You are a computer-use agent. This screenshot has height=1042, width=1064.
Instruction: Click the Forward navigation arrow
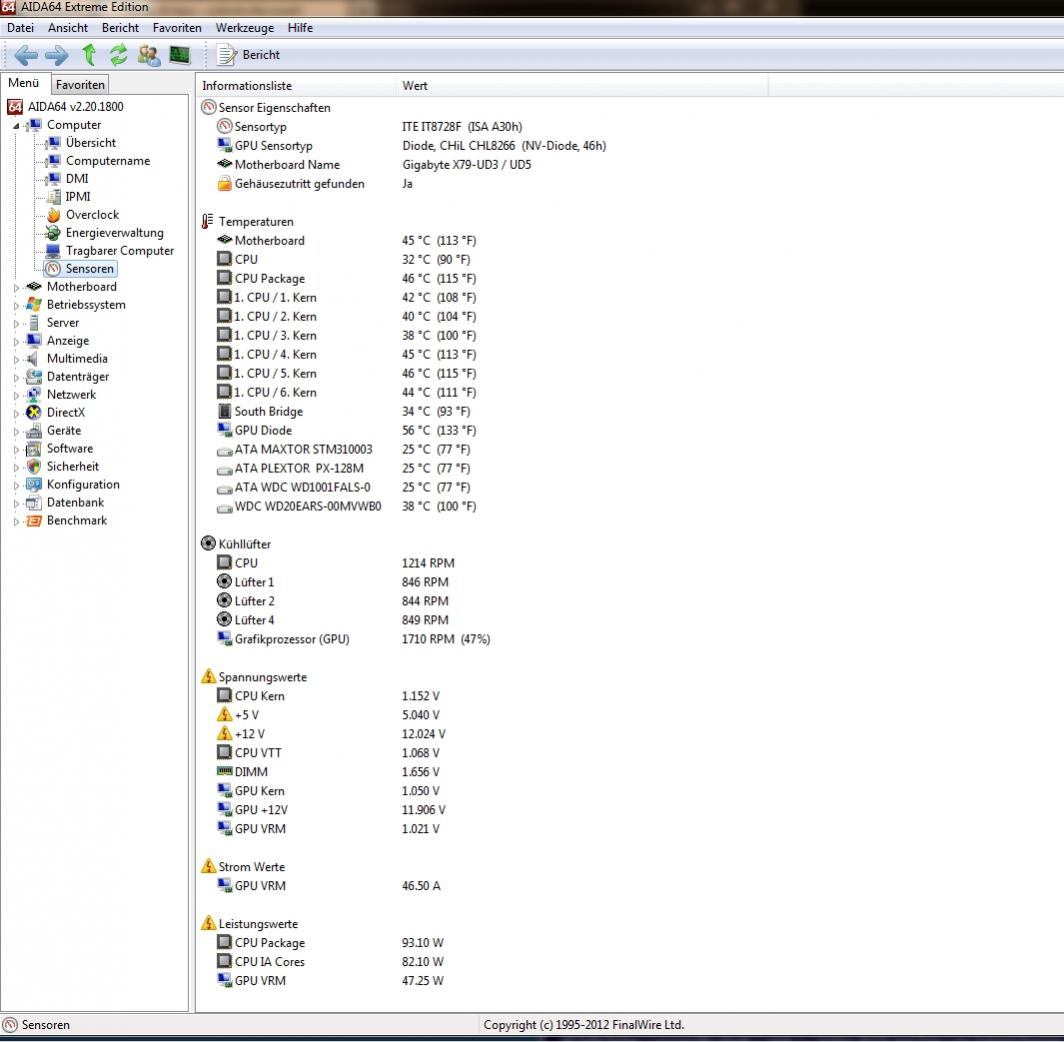tap(56, 55)
